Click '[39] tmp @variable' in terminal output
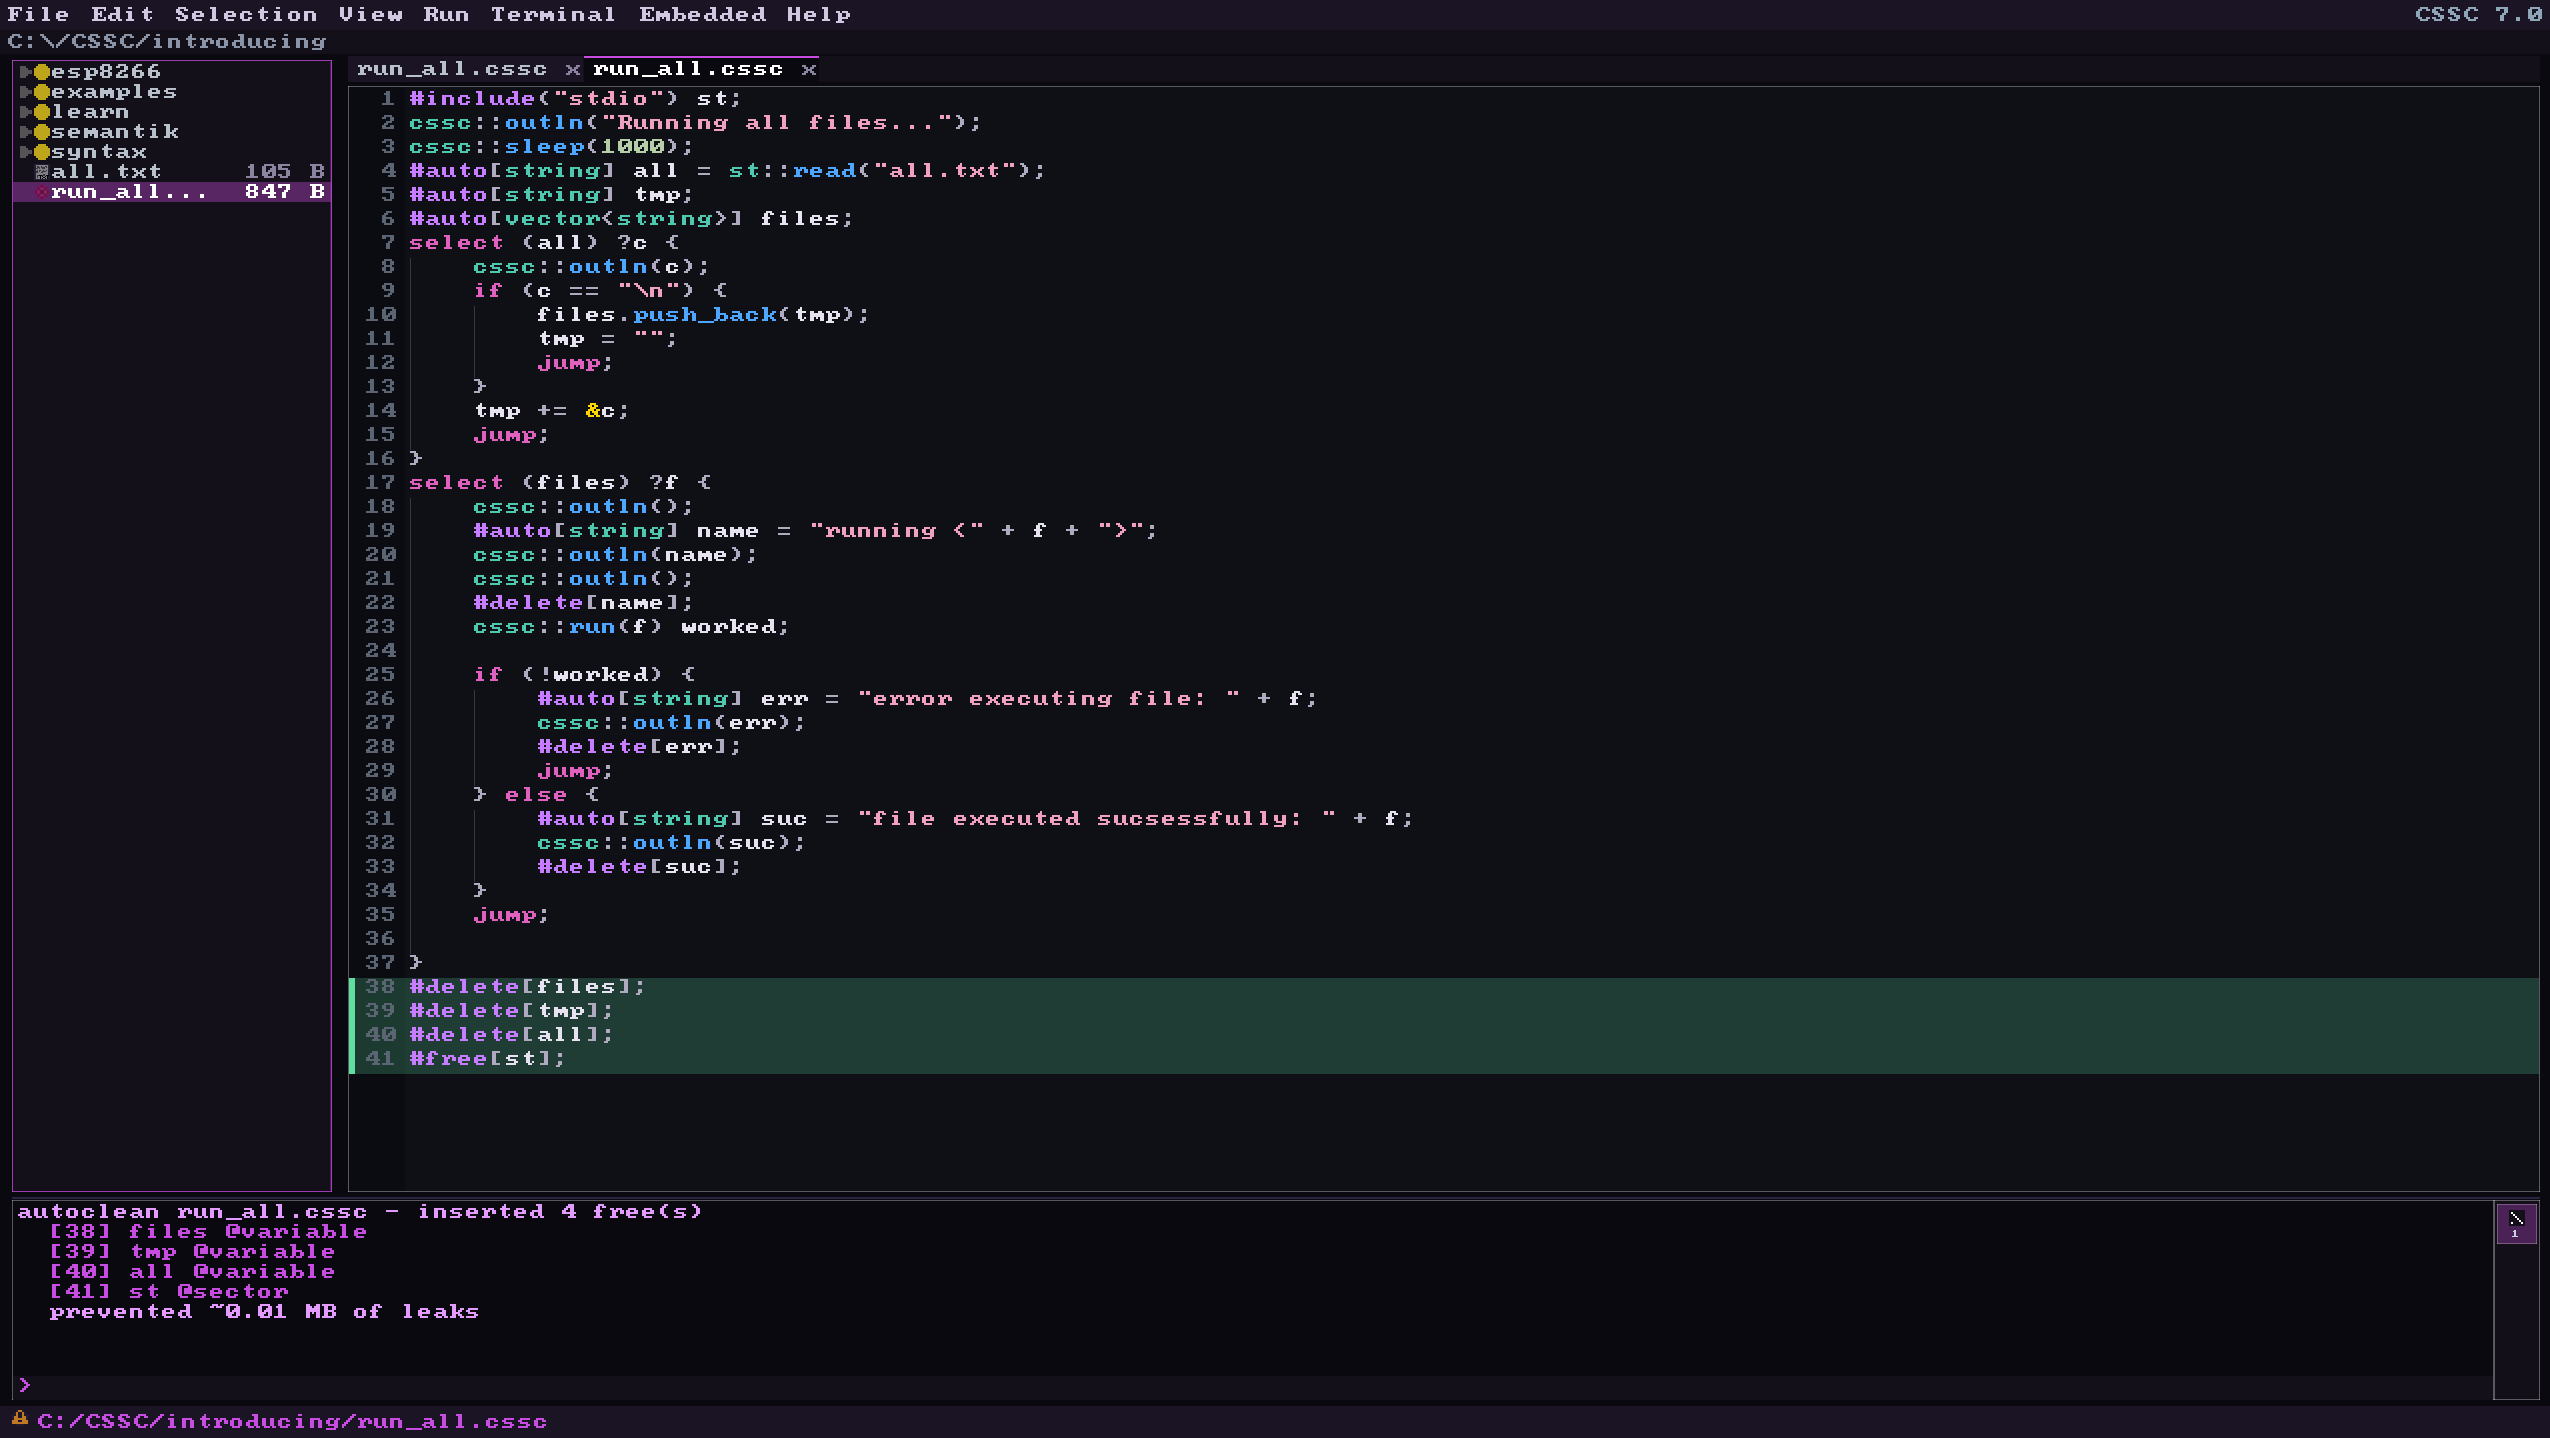 (x=192, y=1251)
